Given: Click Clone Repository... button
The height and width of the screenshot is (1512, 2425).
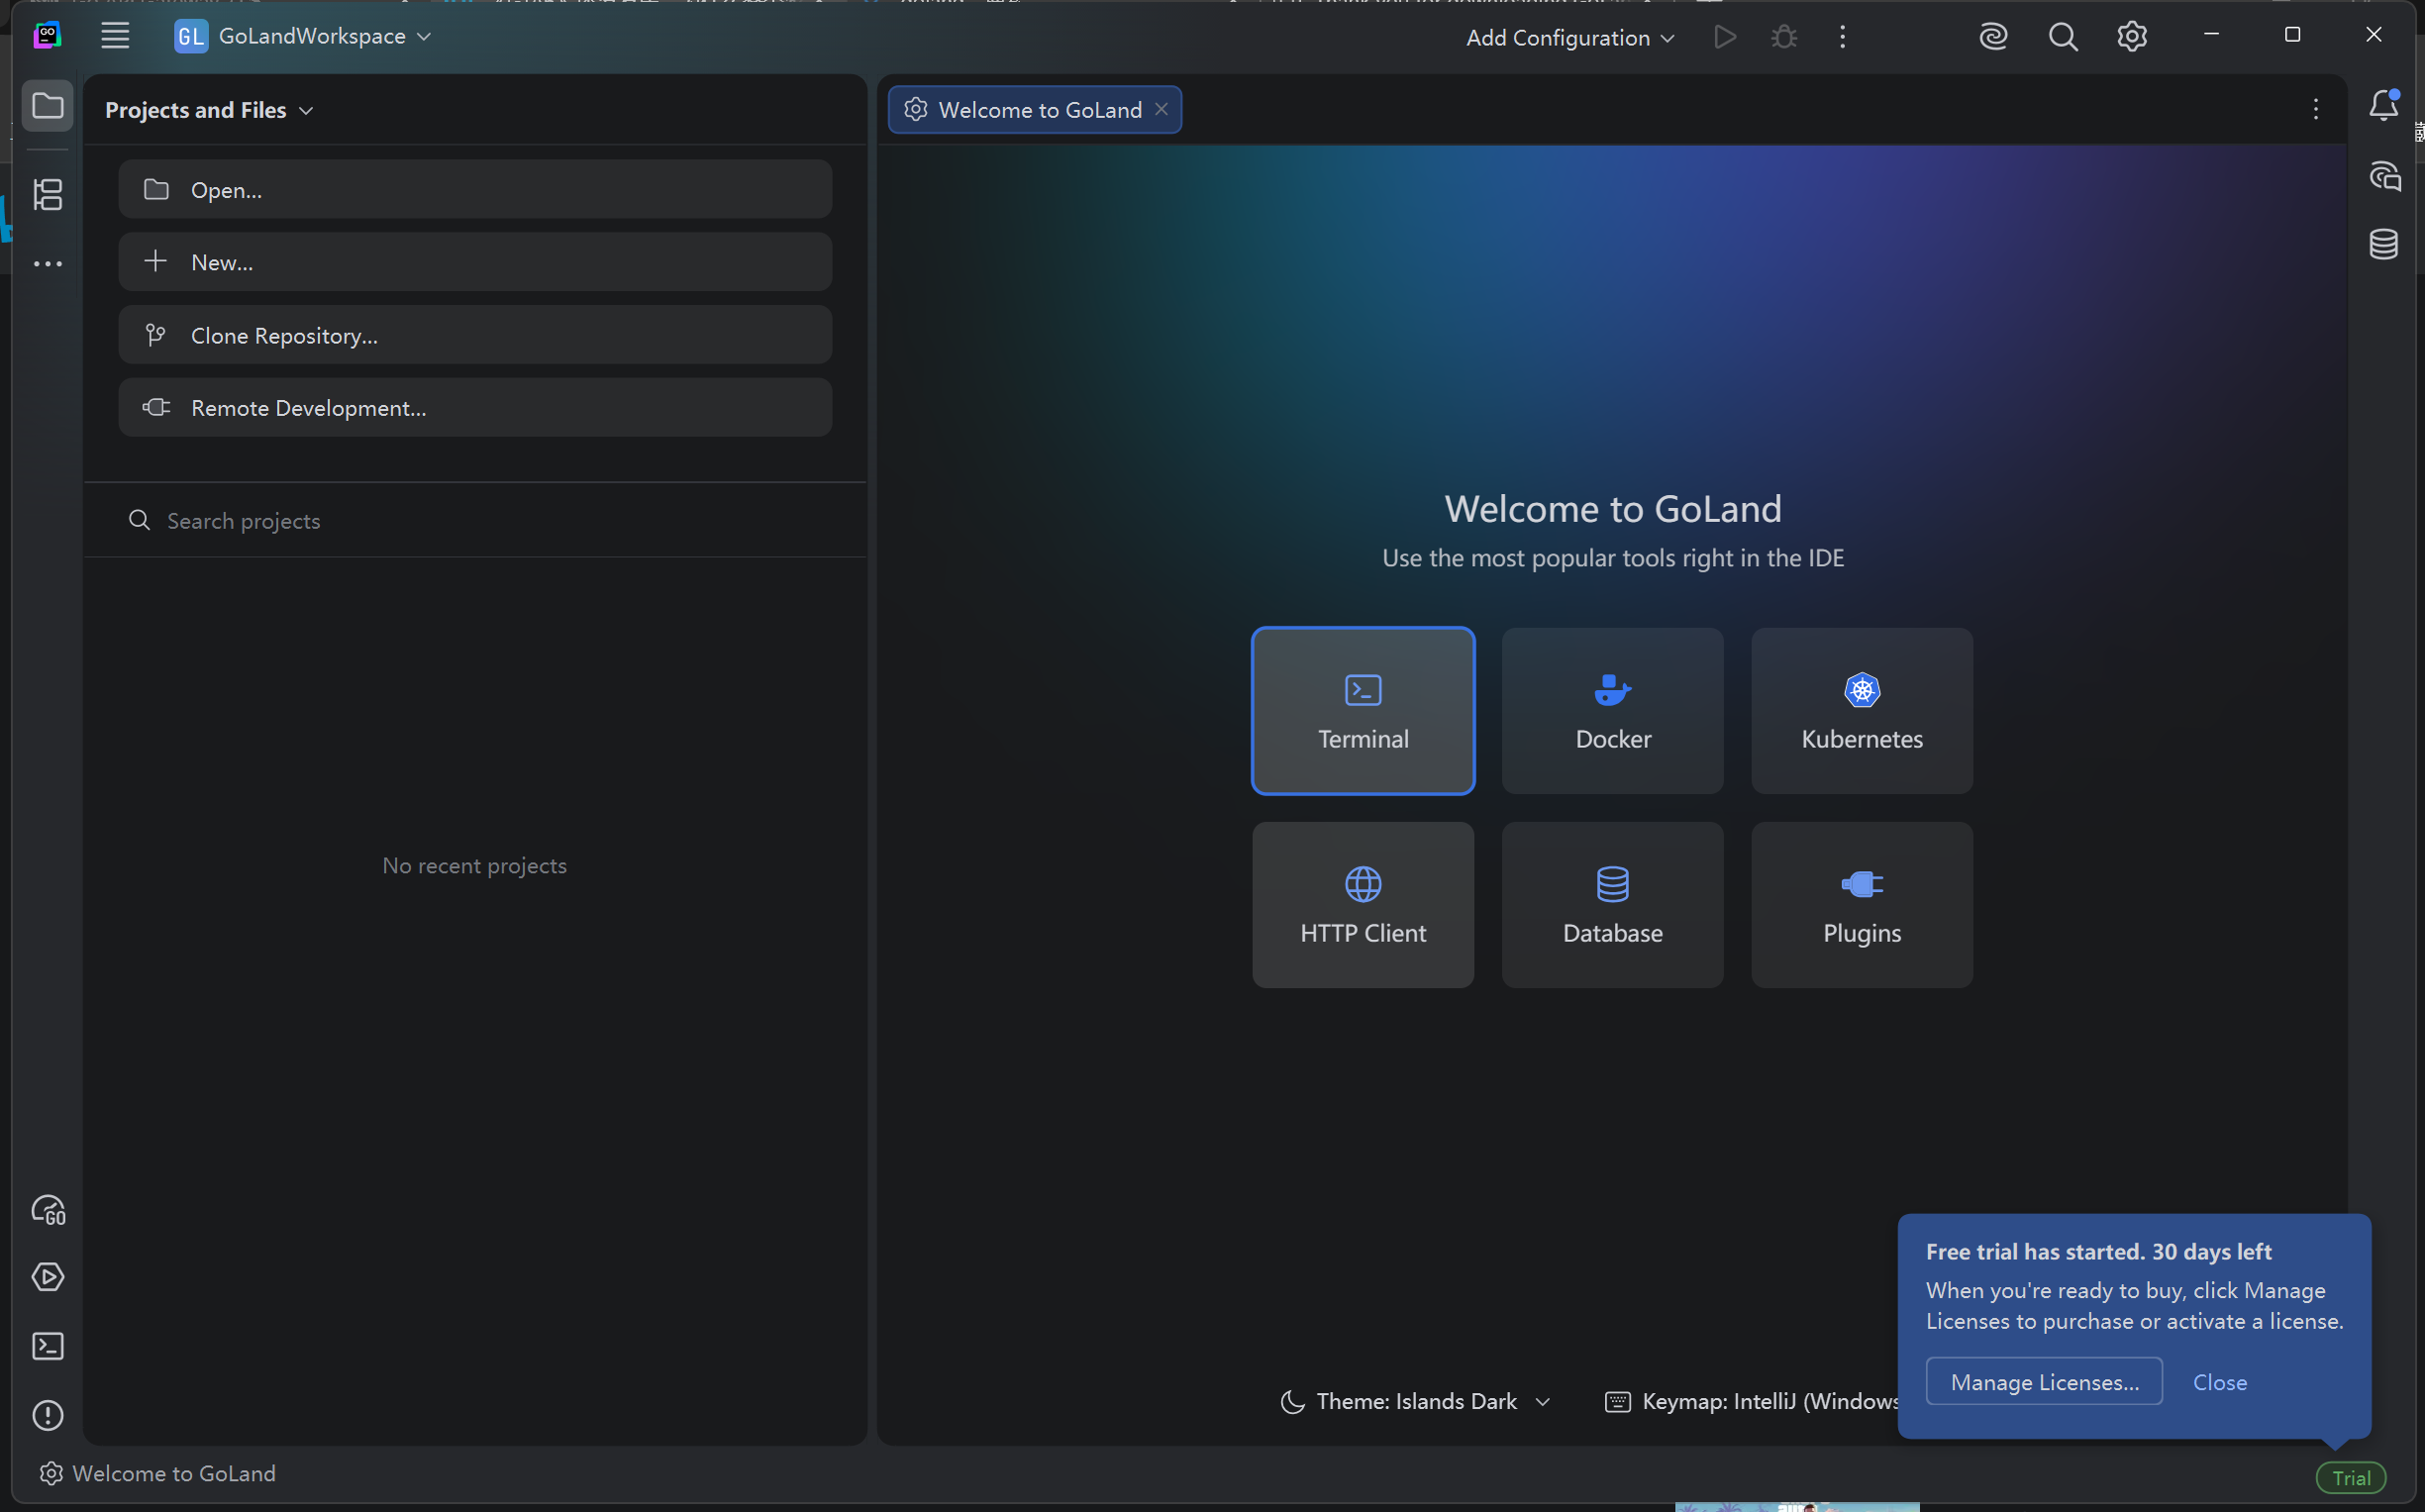Looking at the screenshot, I should click(475, 335).
